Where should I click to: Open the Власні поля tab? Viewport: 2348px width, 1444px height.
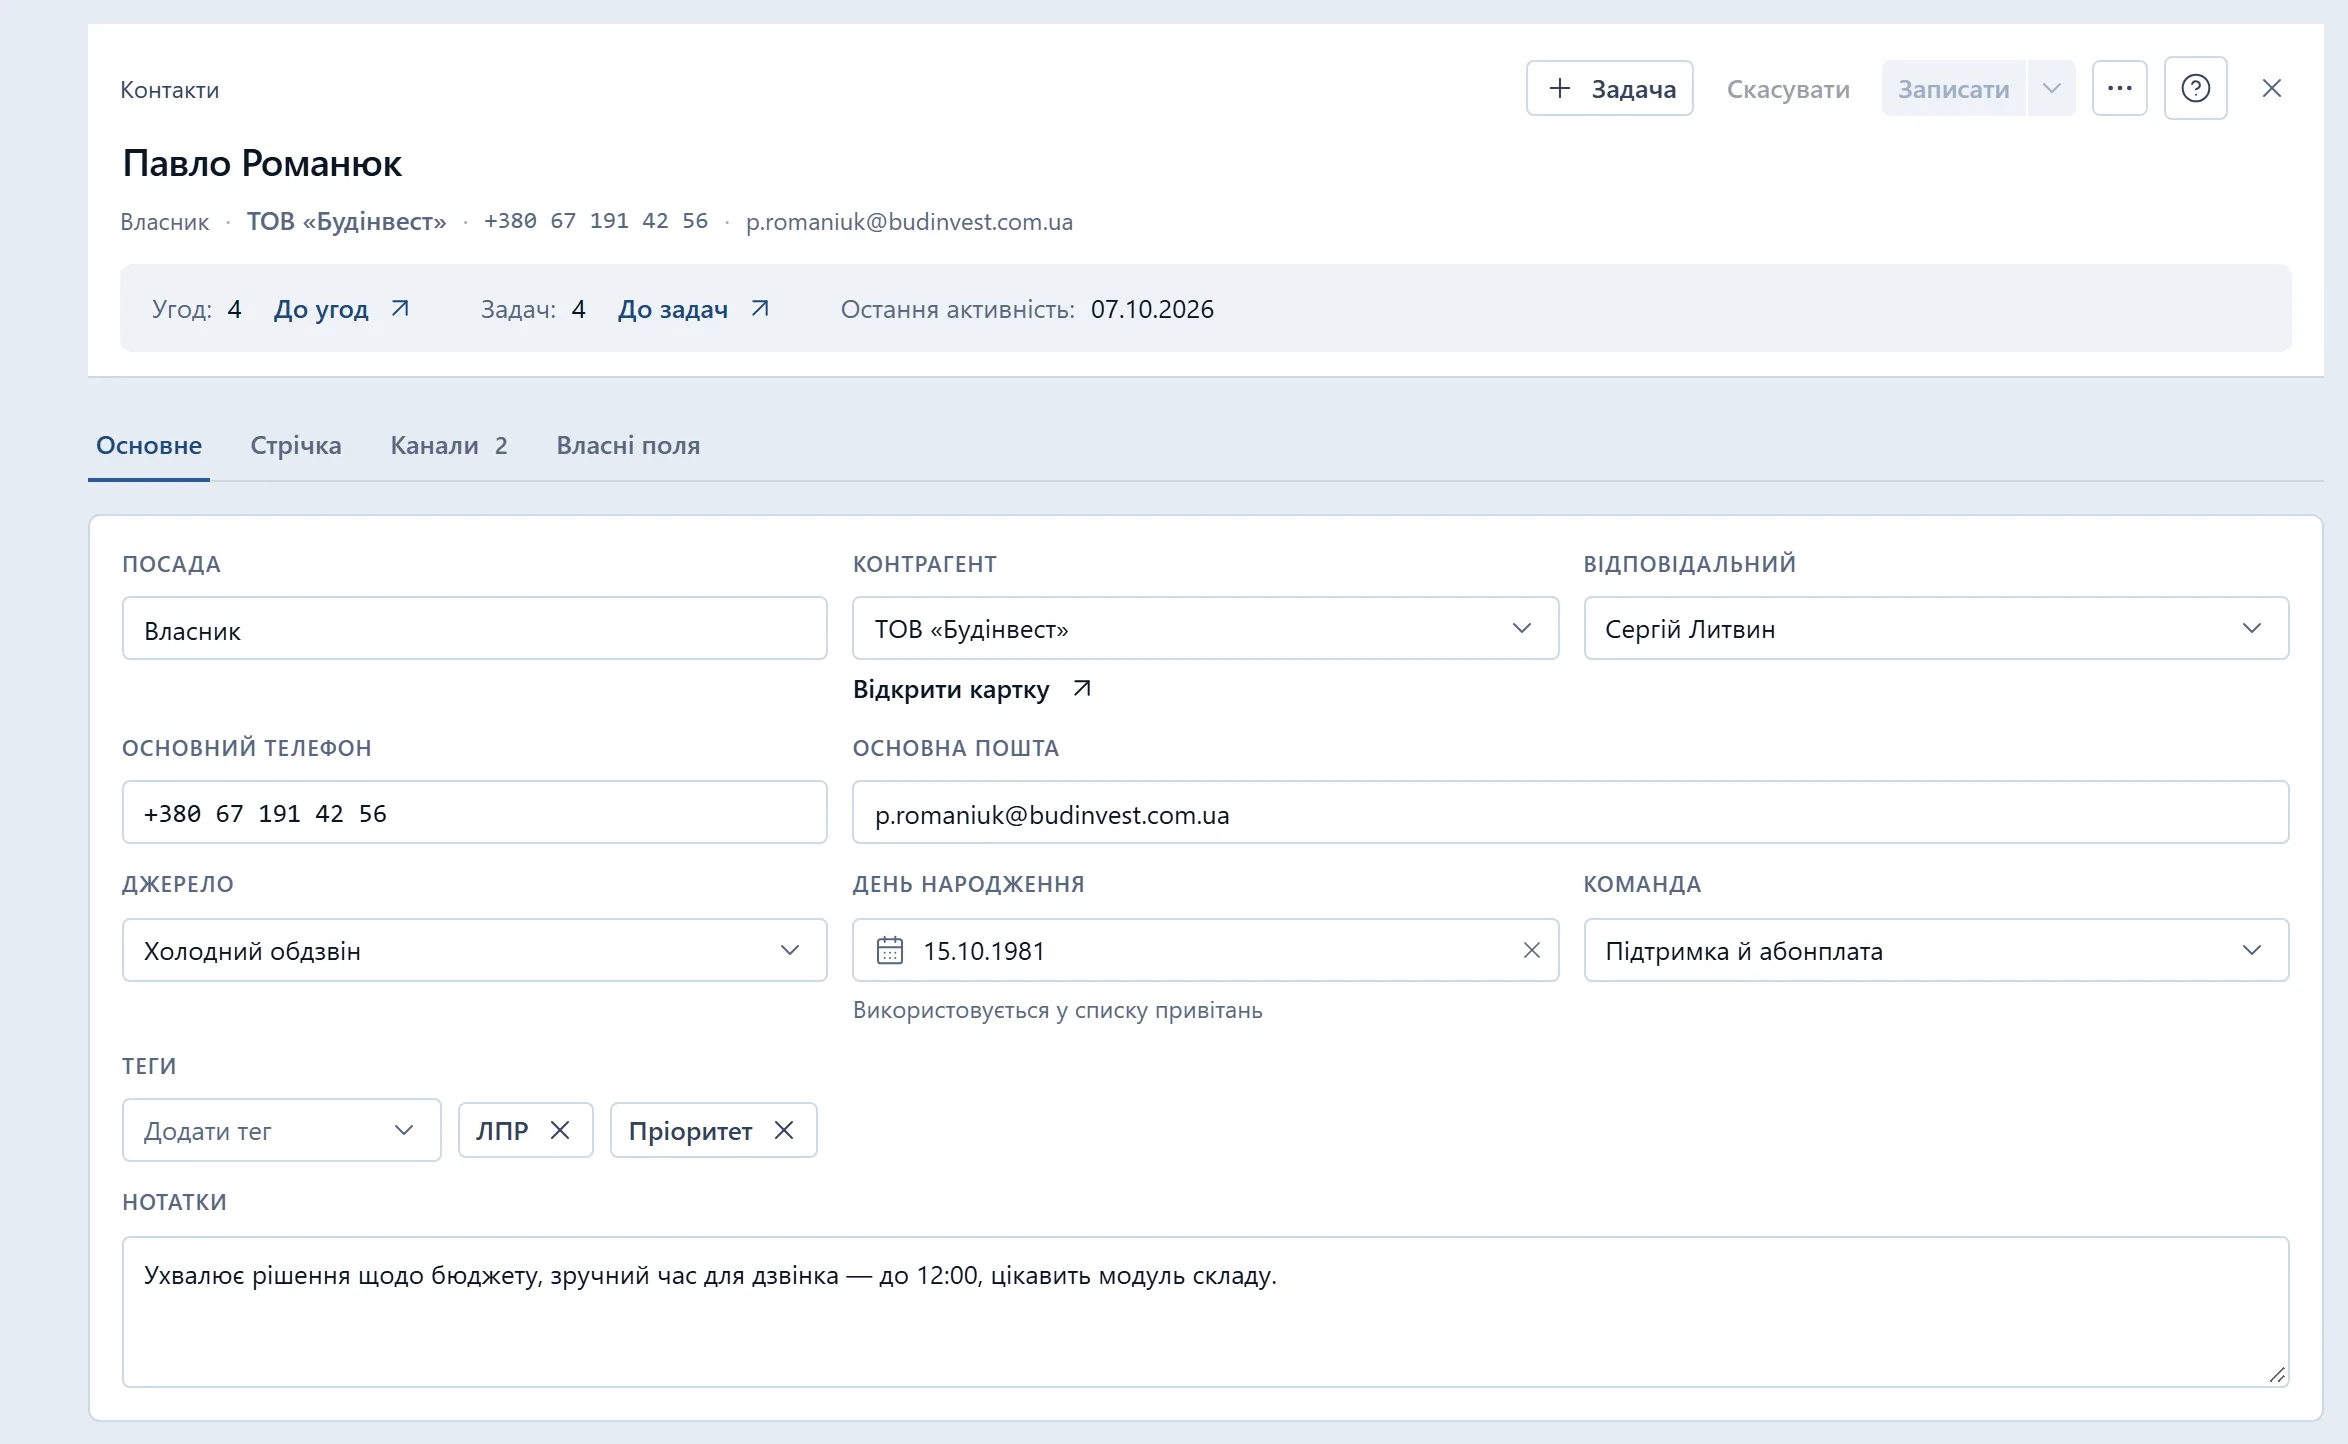(x=628, y=445)
